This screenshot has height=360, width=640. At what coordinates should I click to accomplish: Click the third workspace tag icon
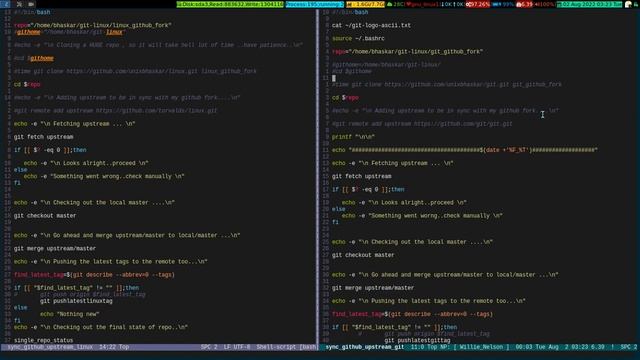coord(31,4)
